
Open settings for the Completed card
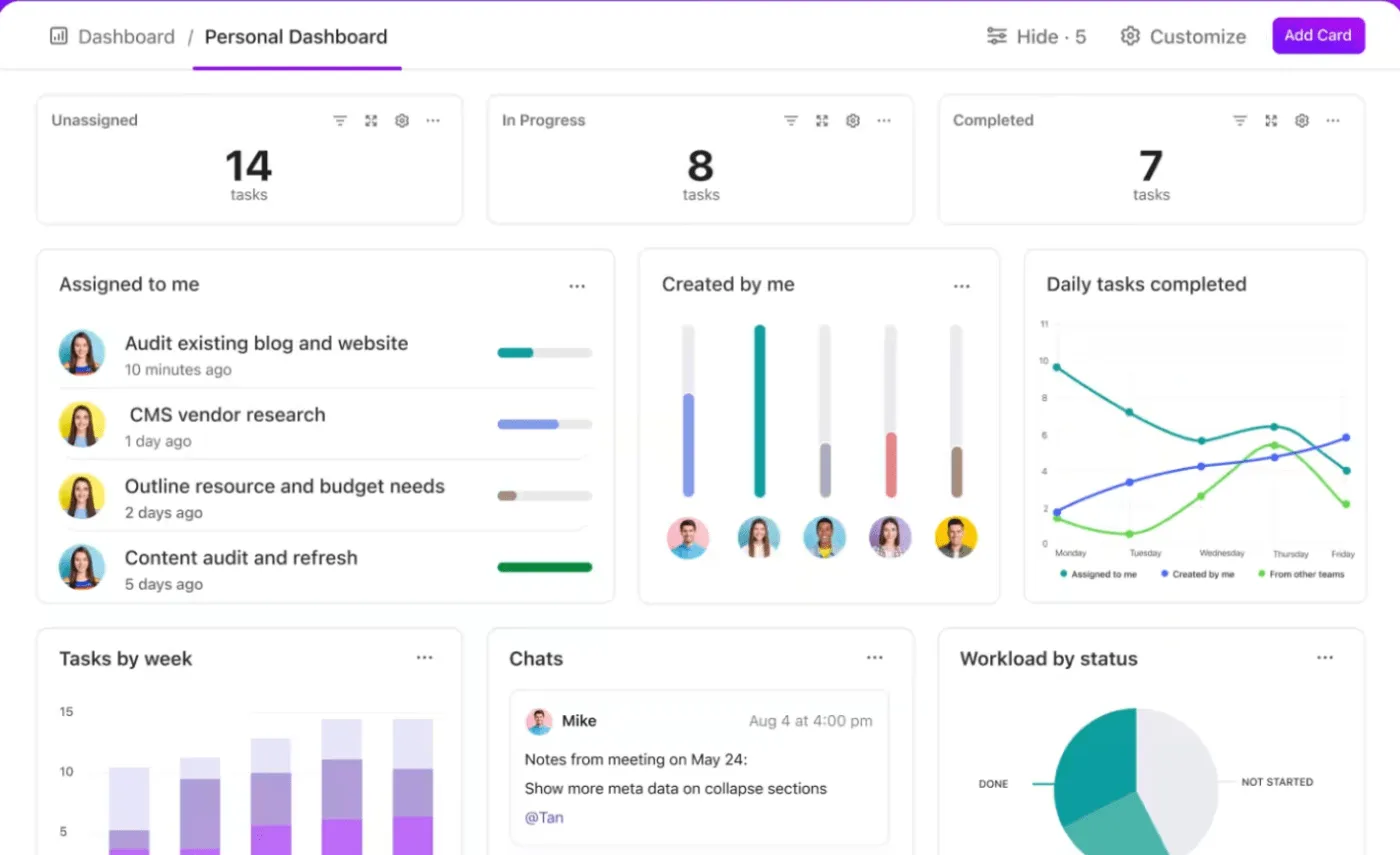[x=1302, y=120]
